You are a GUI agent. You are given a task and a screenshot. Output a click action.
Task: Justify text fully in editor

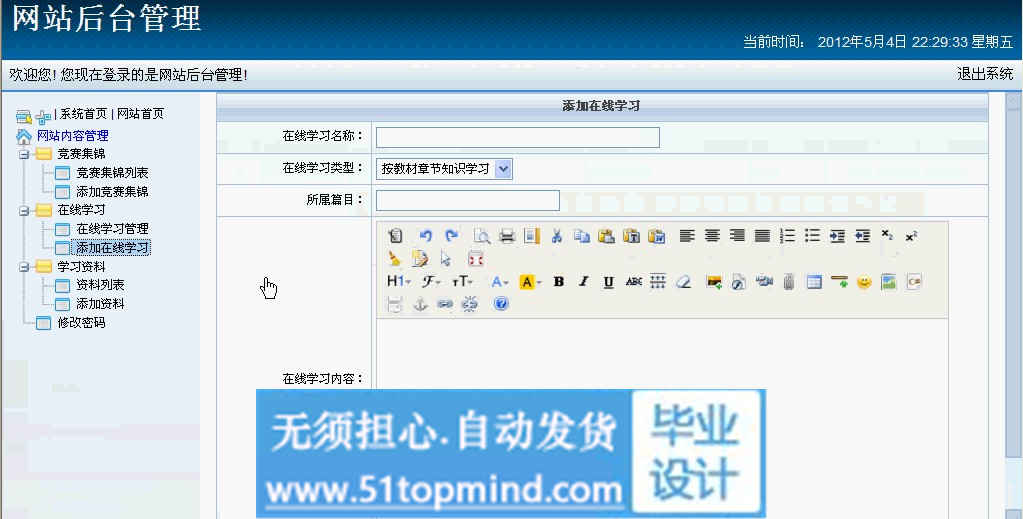[762, 236]
